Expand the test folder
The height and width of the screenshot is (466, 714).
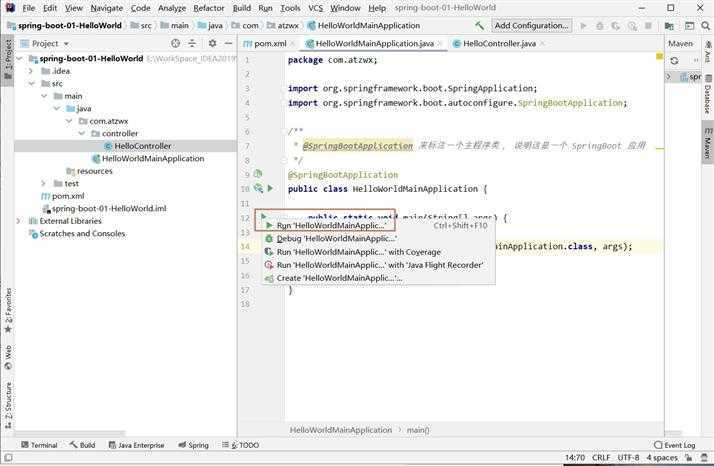click(44, 183)
